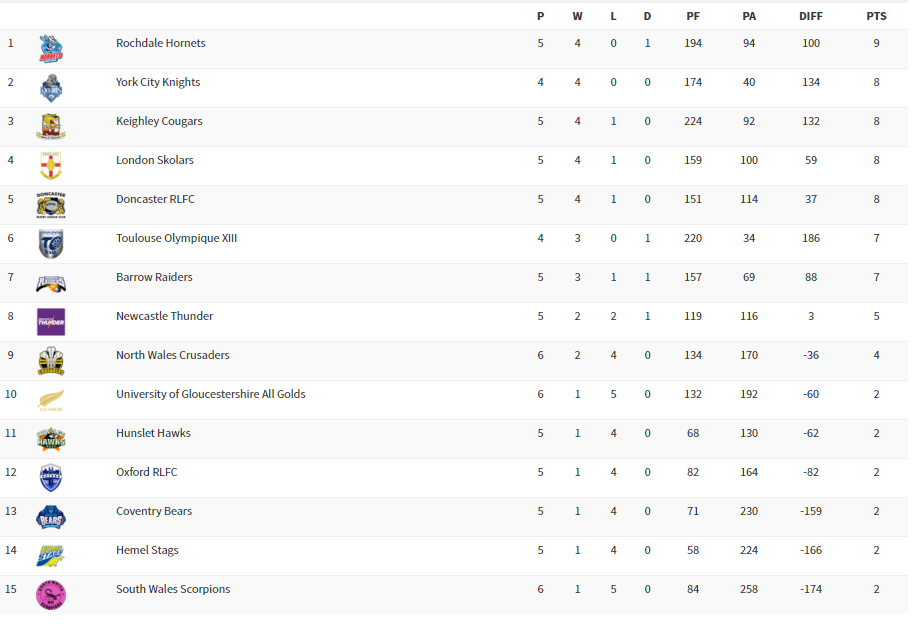Click the Toulouse Olympique XIII crest
This screenshot has width=915, height=629.
(x=51, y=244)
